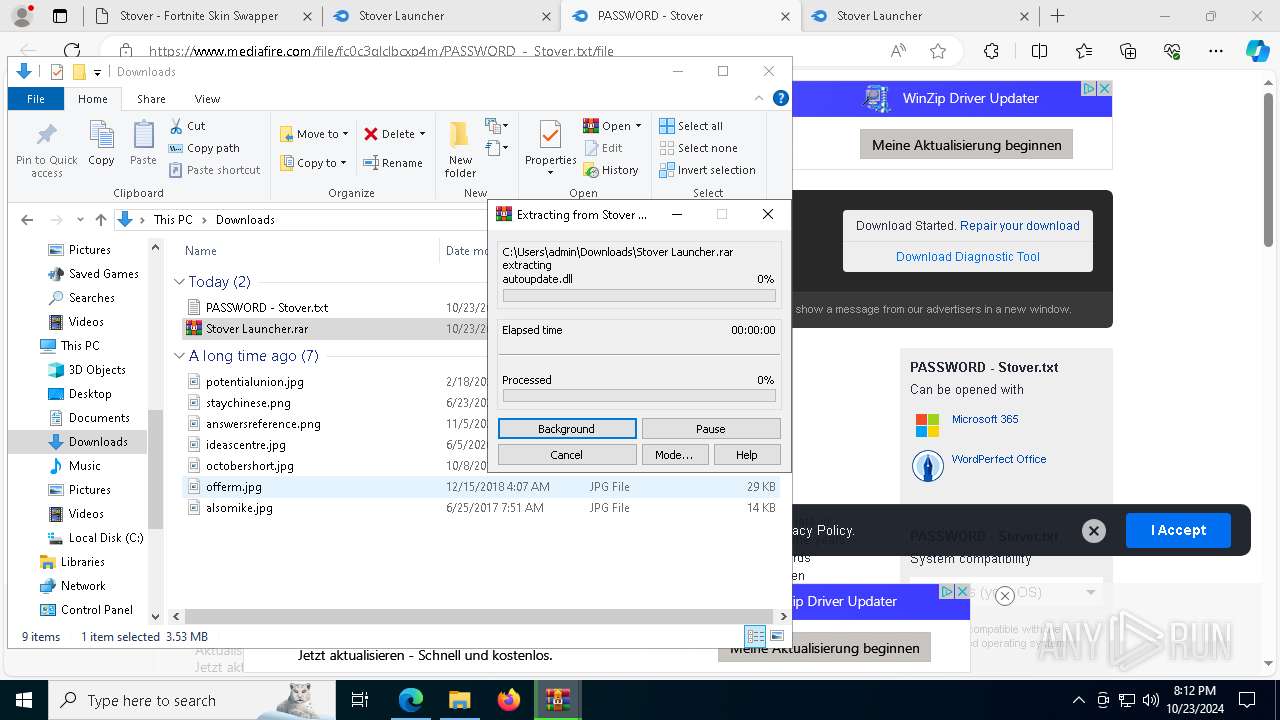Cancel the WinRAR extraction
1280x720 pixels.
[567, 455]
